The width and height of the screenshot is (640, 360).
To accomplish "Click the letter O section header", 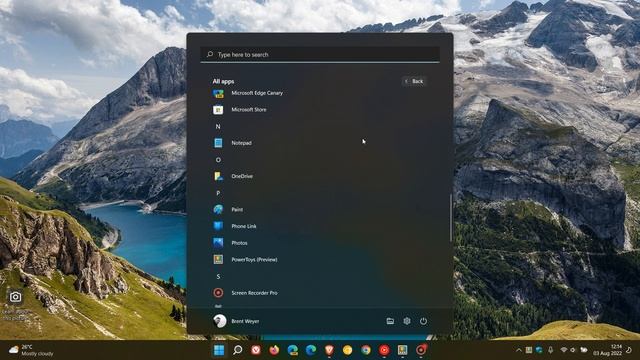I will [x=218, y=160].
